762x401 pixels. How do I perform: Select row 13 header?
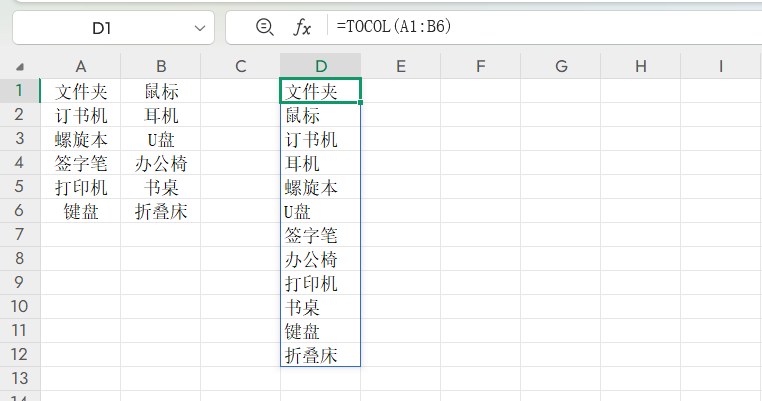point(19,378)
